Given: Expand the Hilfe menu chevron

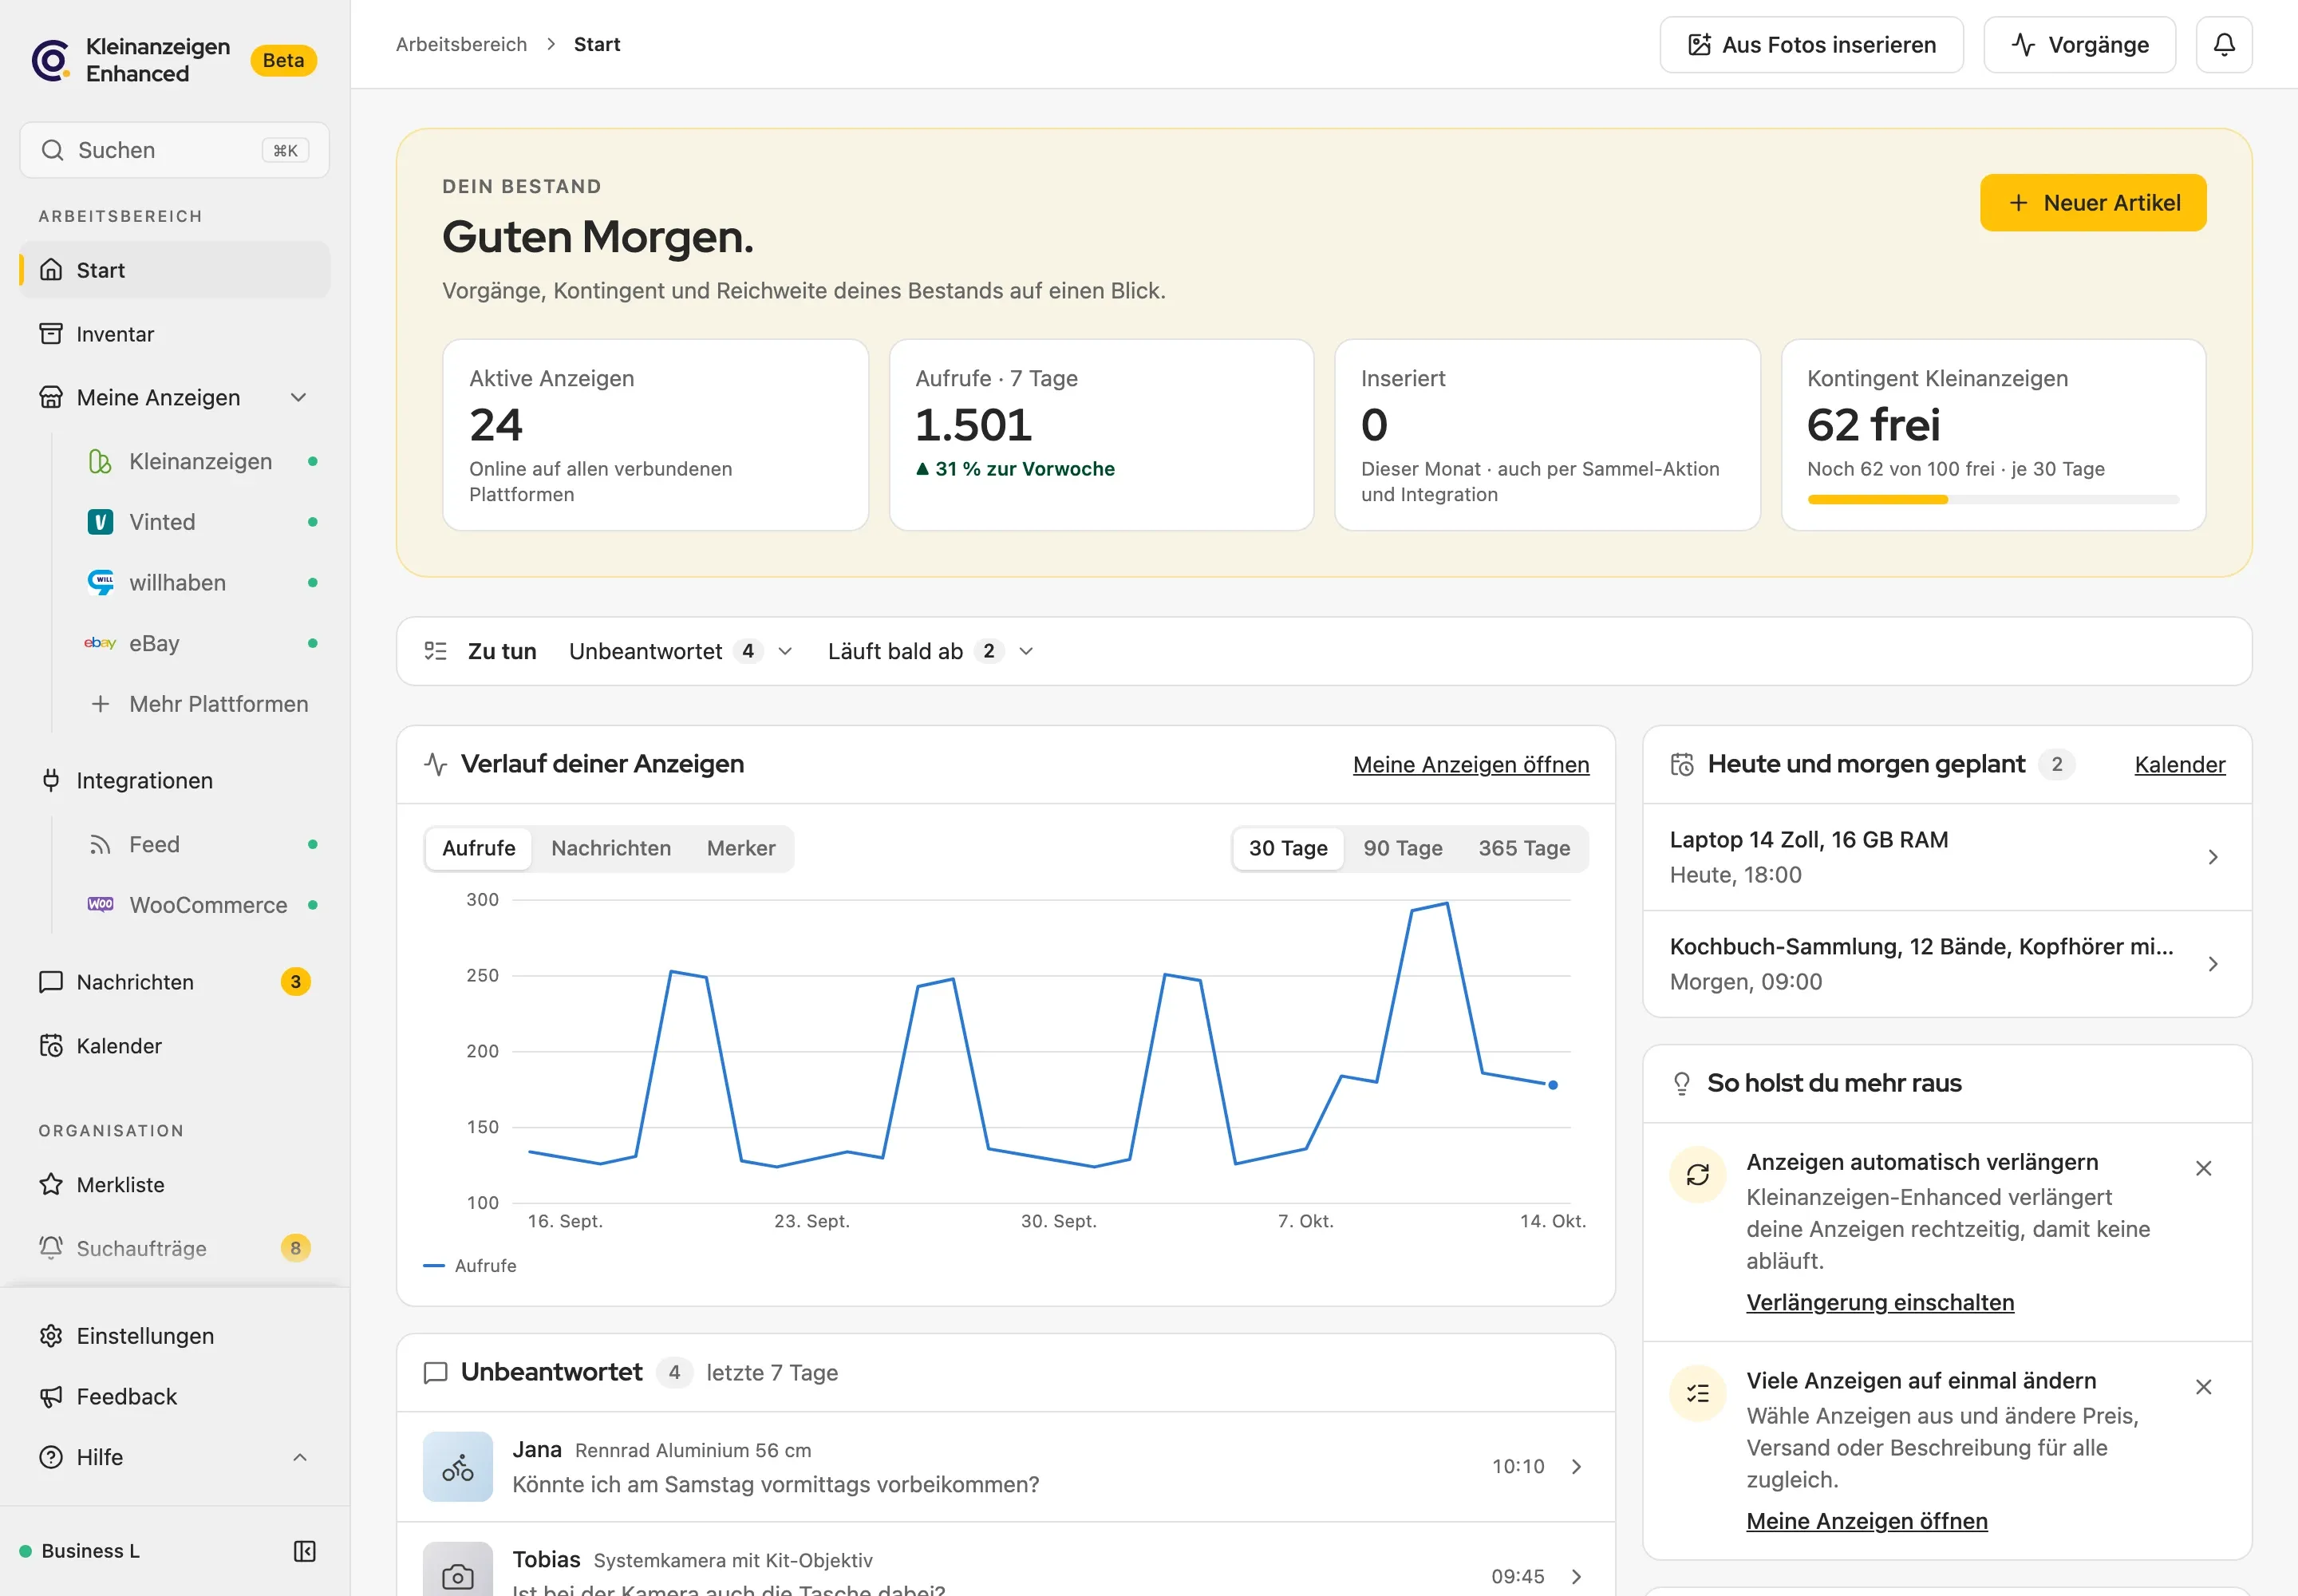Looking at the screenshot, I should [299, 1457].
